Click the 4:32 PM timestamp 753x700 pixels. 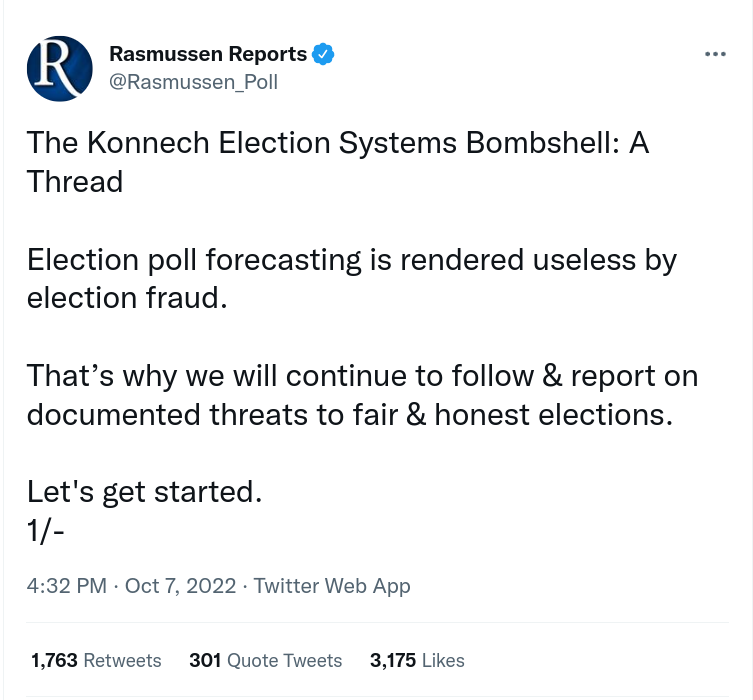coord(66,586)
